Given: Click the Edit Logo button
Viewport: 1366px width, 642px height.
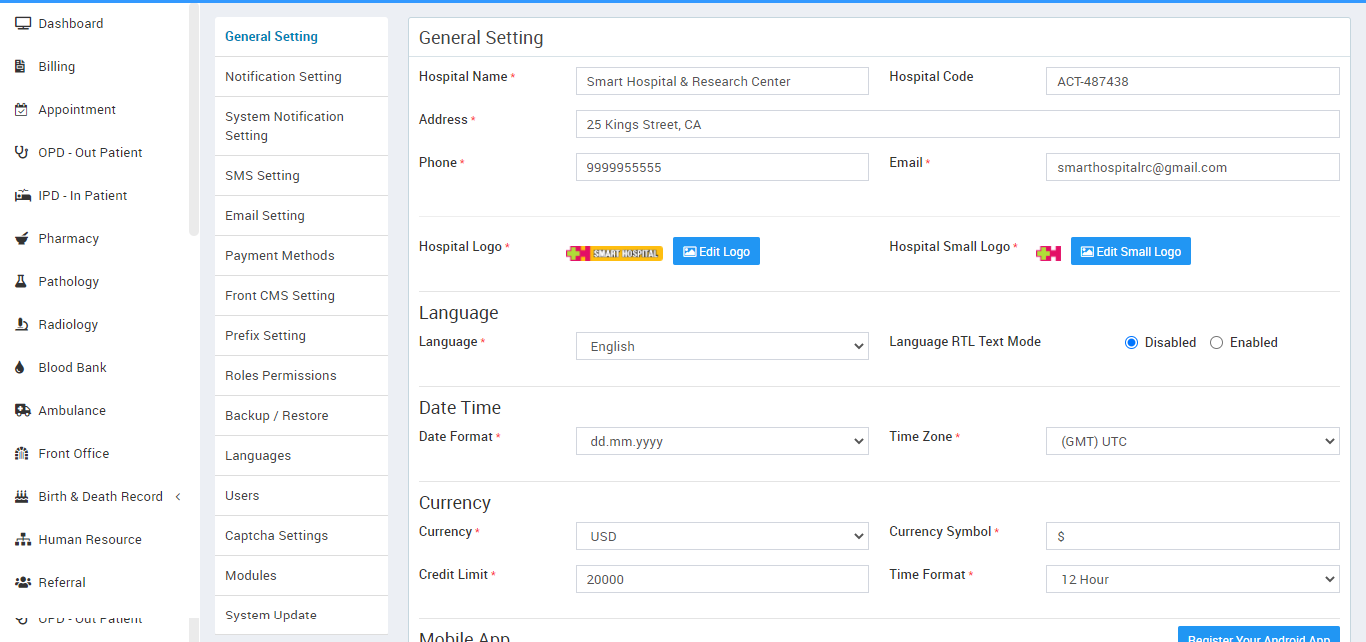Looking at the screenshot, I should coord(716,252).
